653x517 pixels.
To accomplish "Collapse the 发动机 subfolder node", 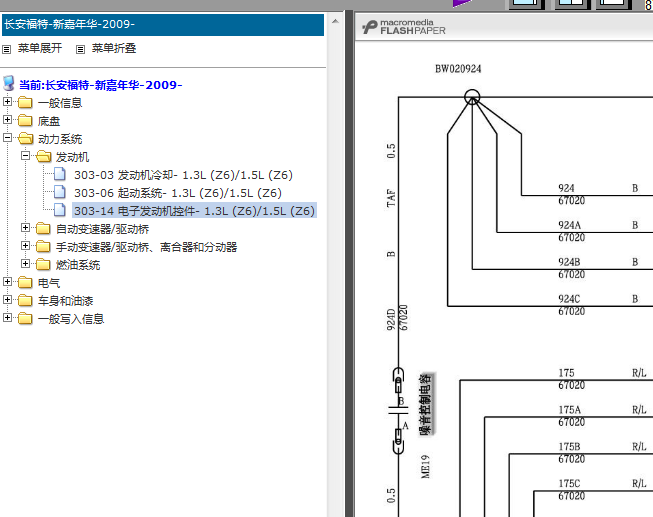I will pyautogui.click(x=25, y=155).
